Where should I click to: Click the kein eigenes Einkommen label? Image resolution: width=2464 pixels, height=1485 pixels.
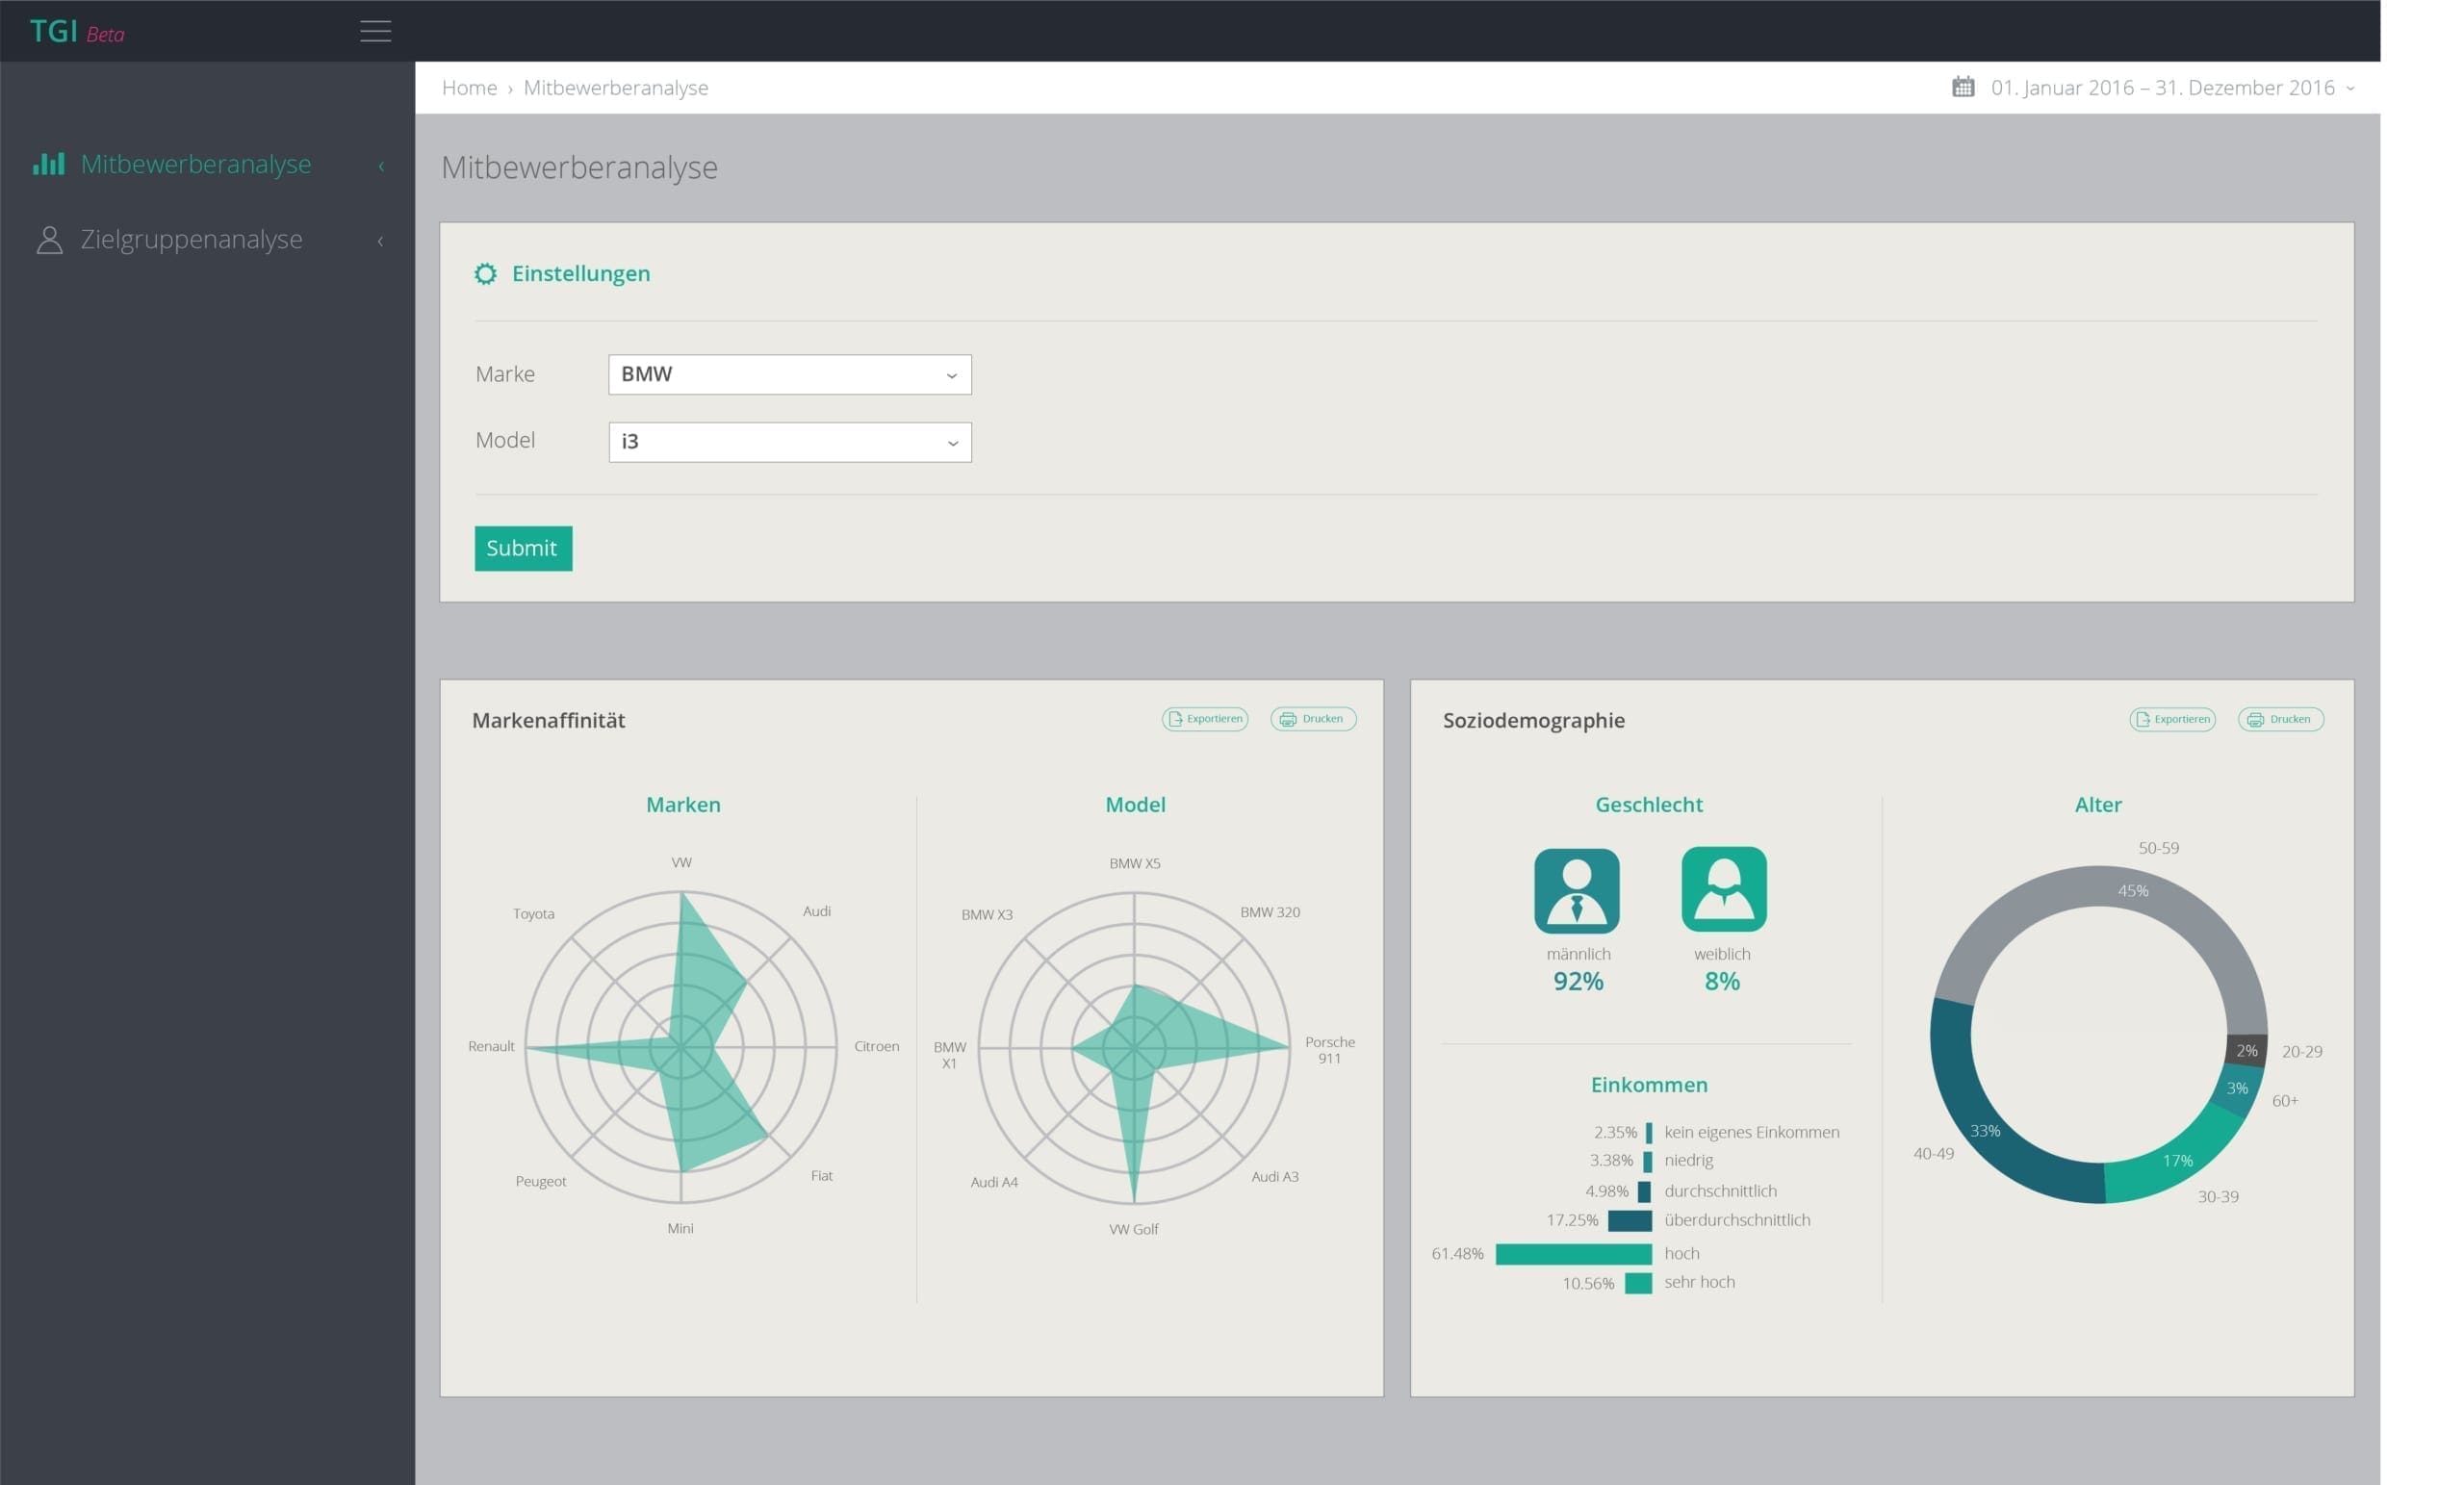click(1751, 1132)
